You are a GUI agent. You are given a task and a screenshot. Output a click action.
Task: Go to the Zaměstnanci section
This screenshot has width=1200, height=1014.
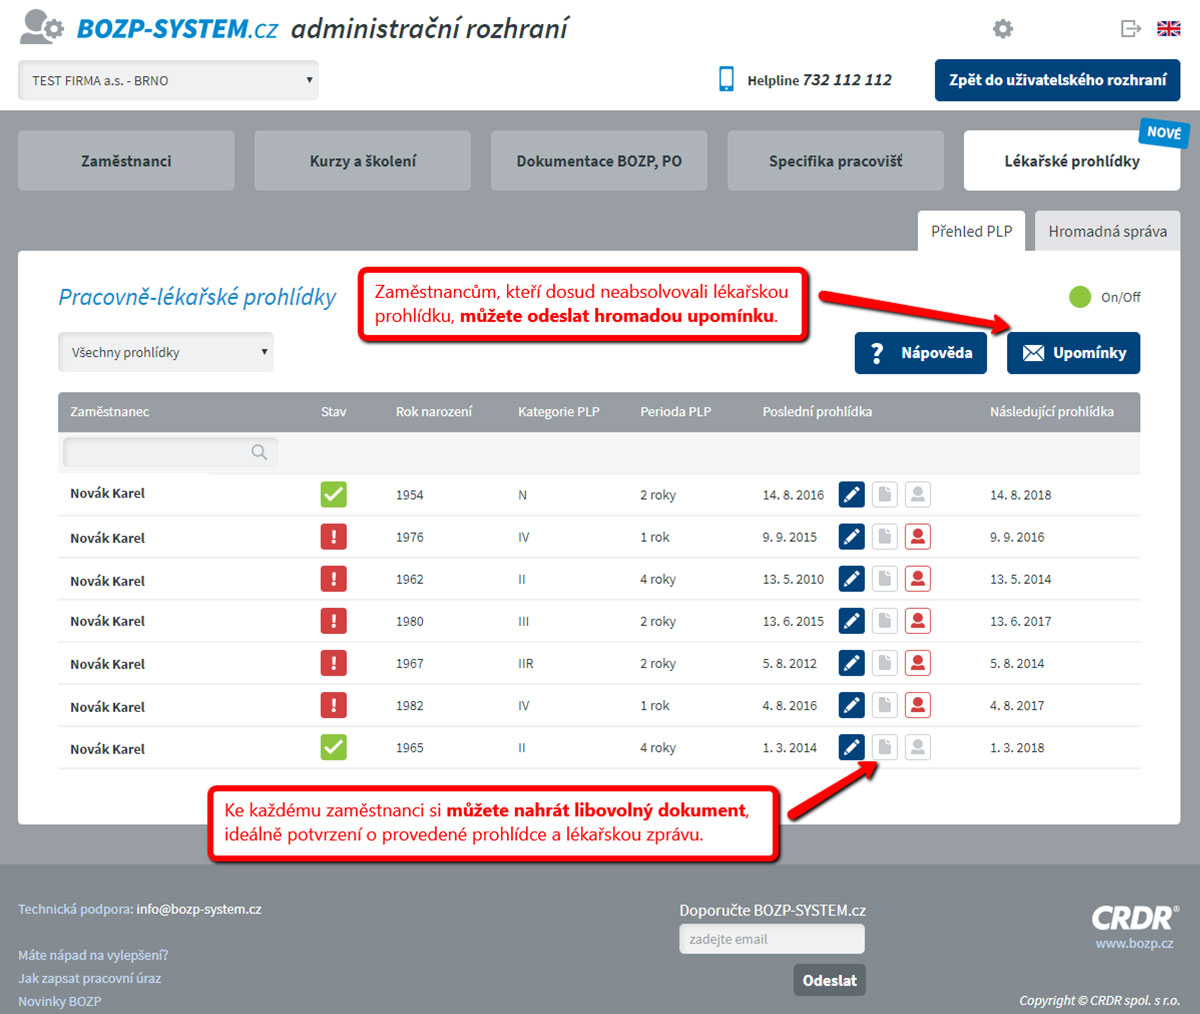126,161
